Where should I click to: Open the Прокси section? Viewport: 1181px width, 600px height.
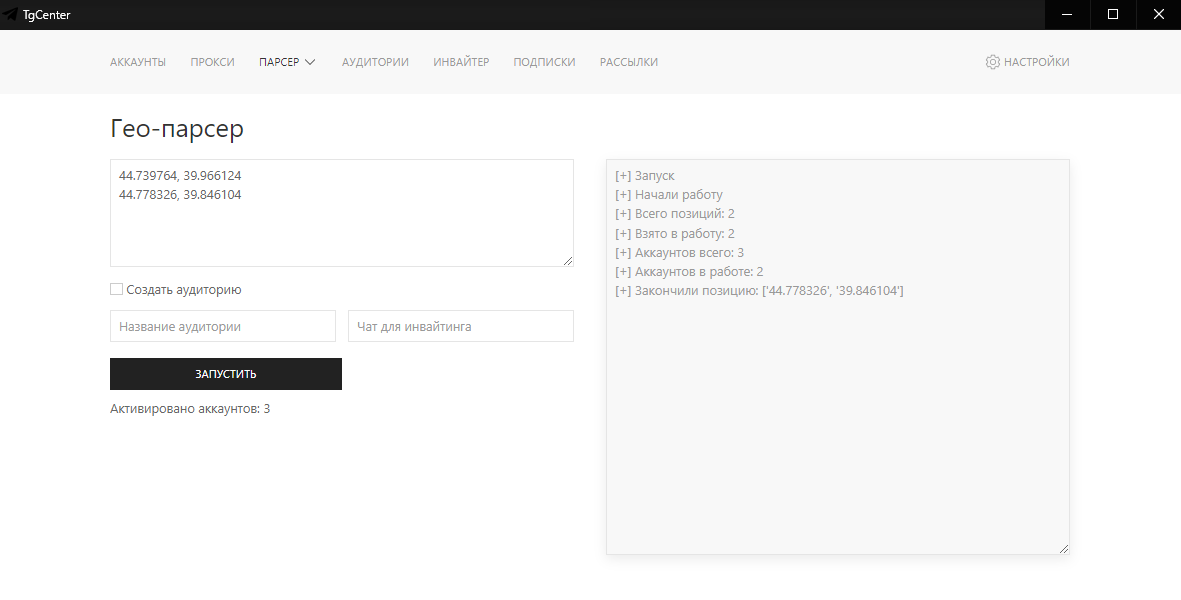click(x=212, y=62)
